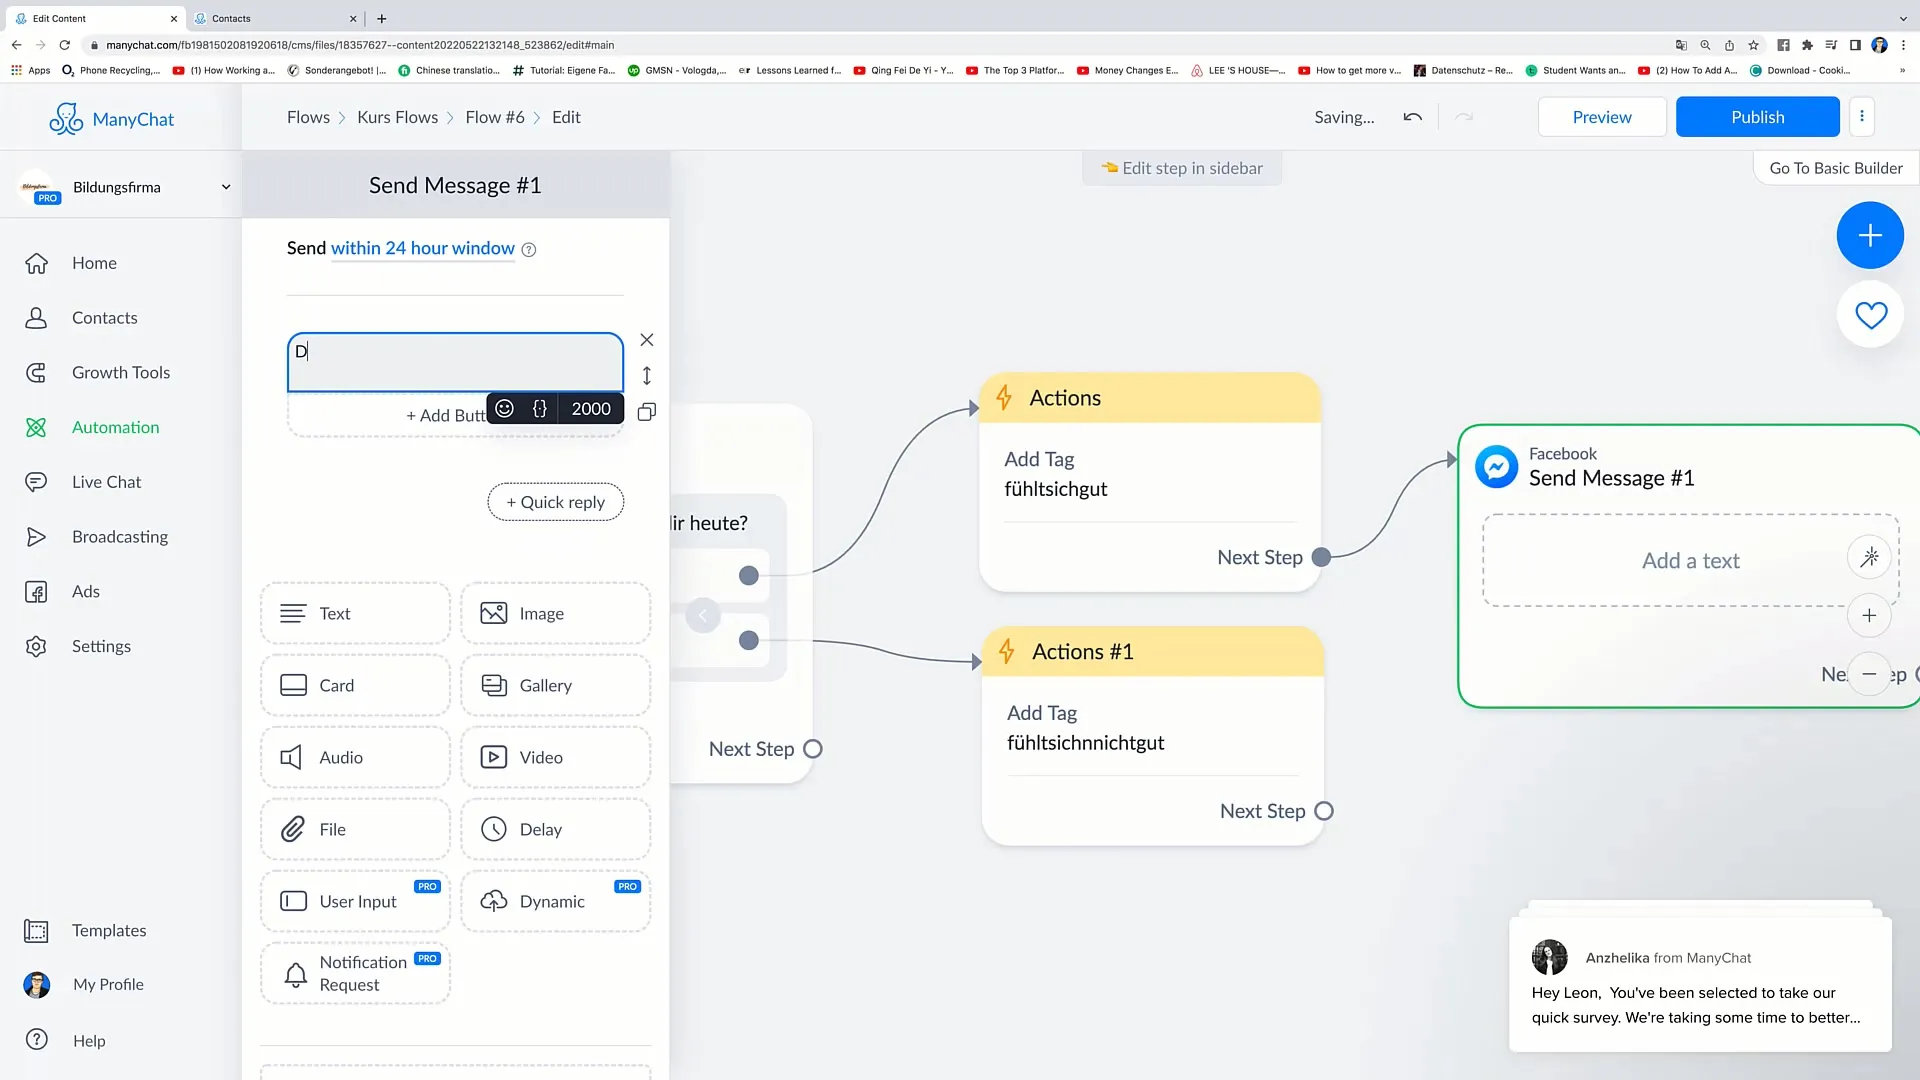This screenshot has height=1080, width=1920.
Task: Add an Image block
Action: [555, 614]
